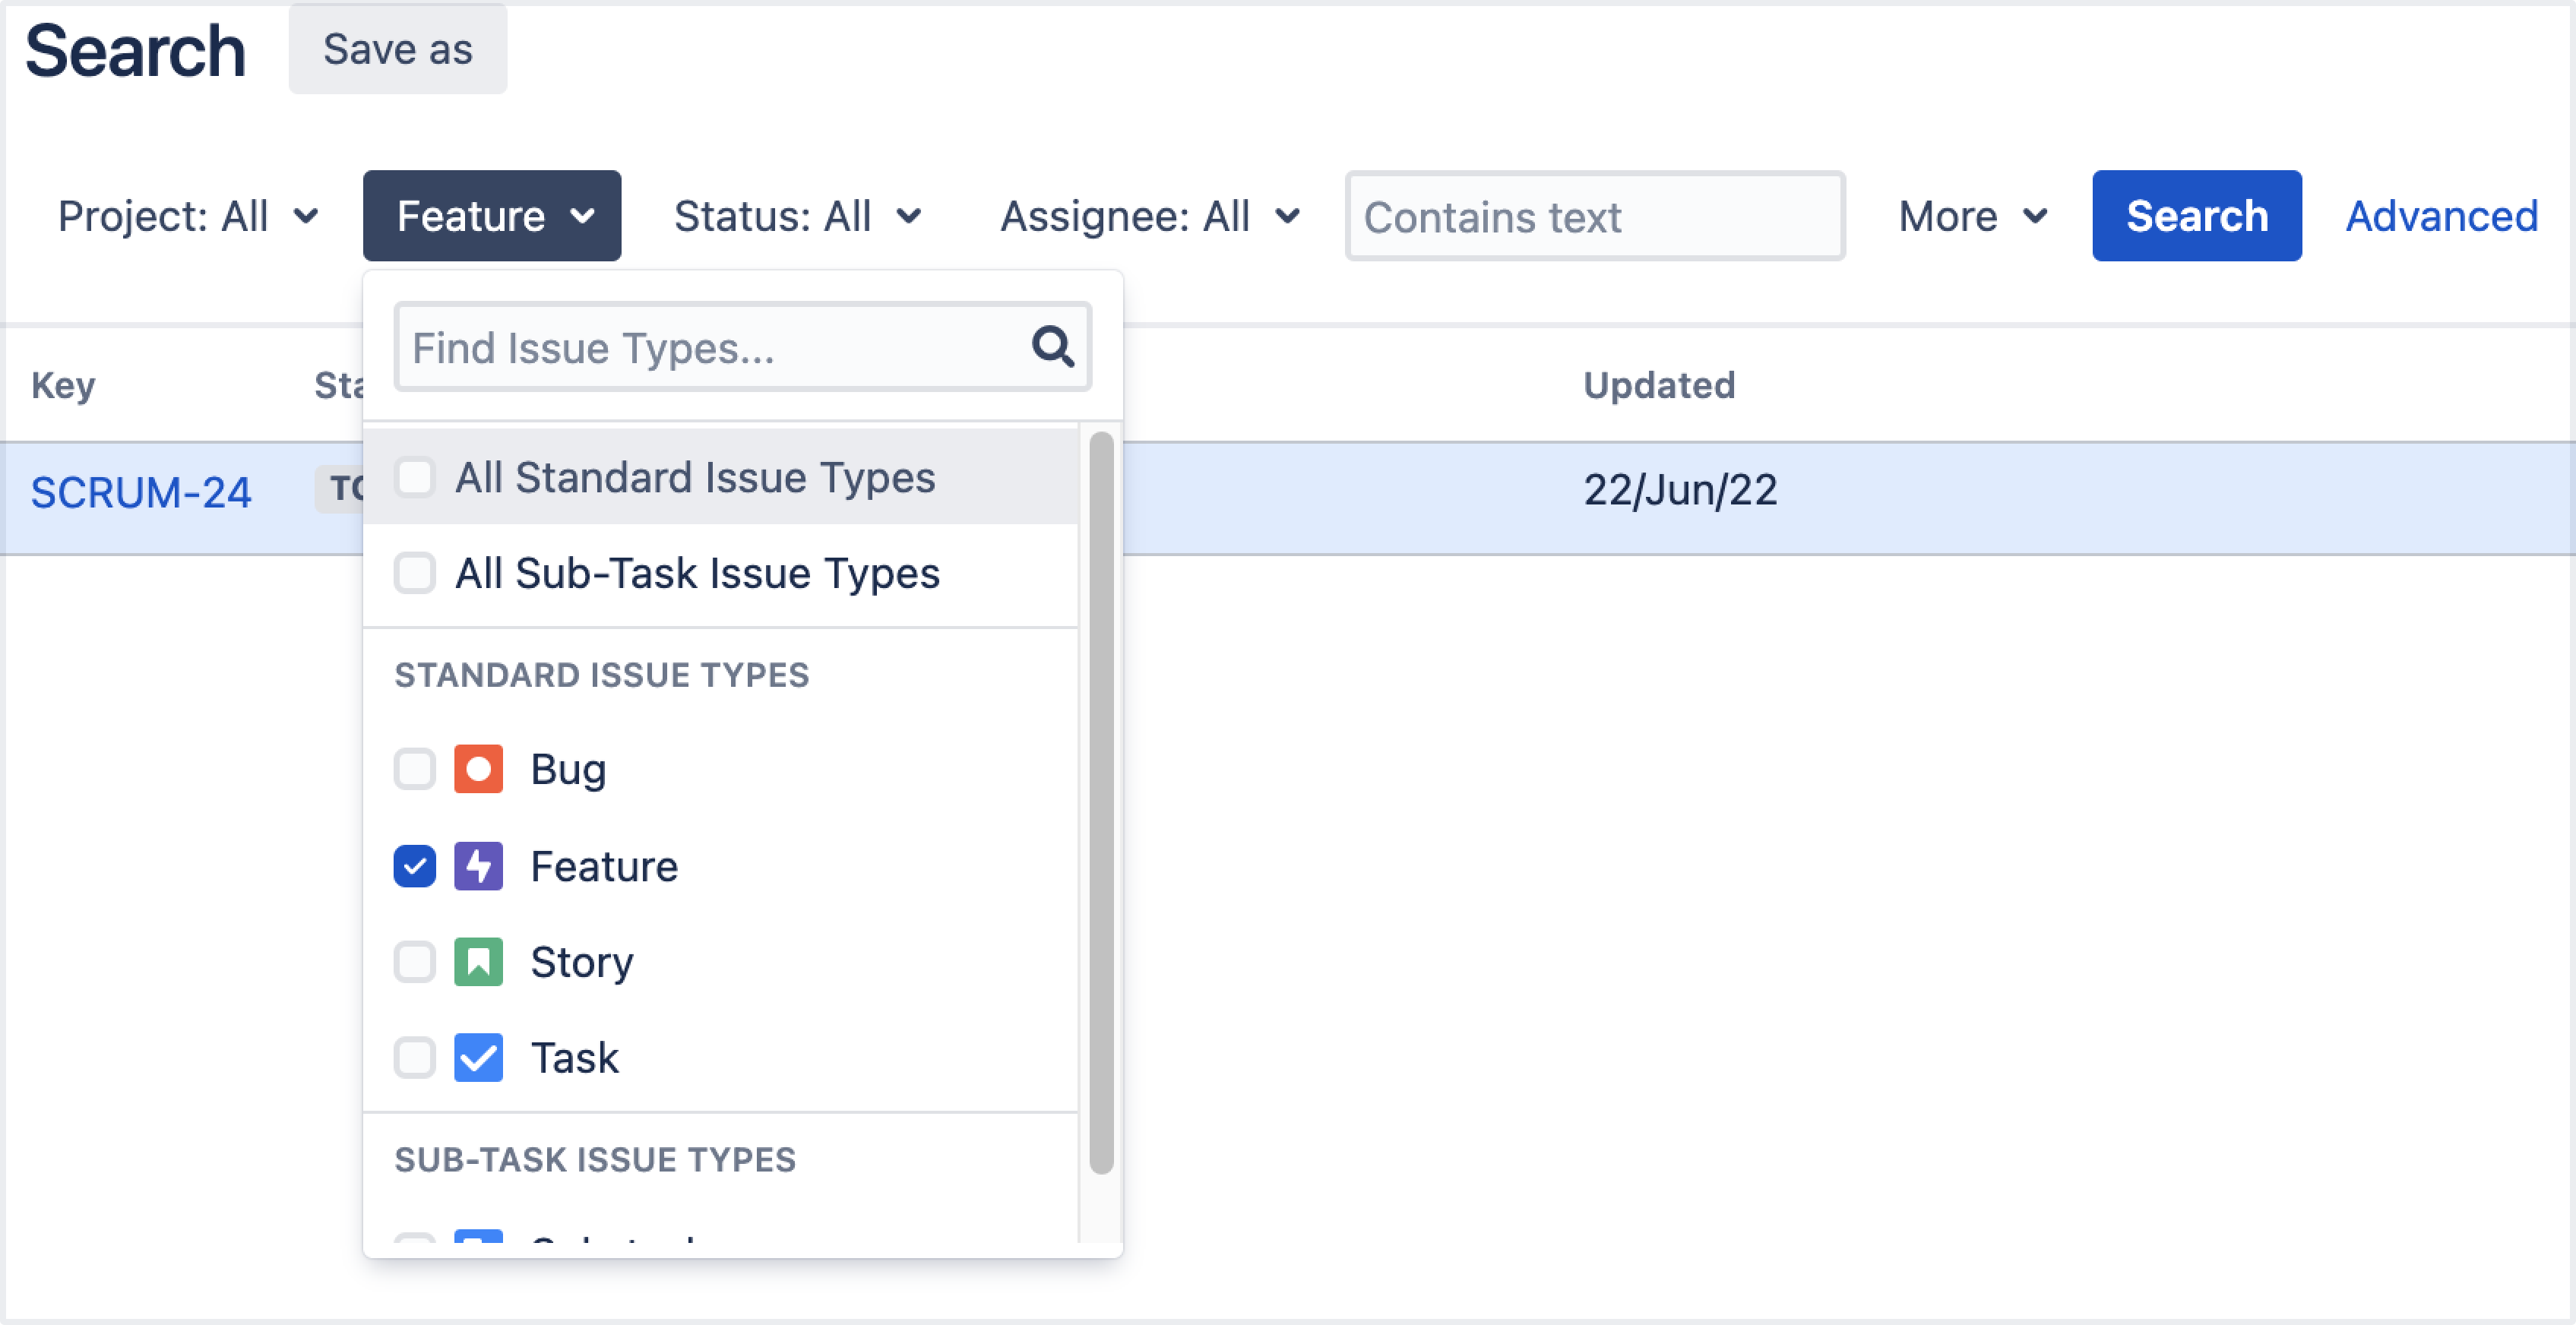
Task: Click magnifier icon in Find Issue Types
Action: tap(1052, 347)
